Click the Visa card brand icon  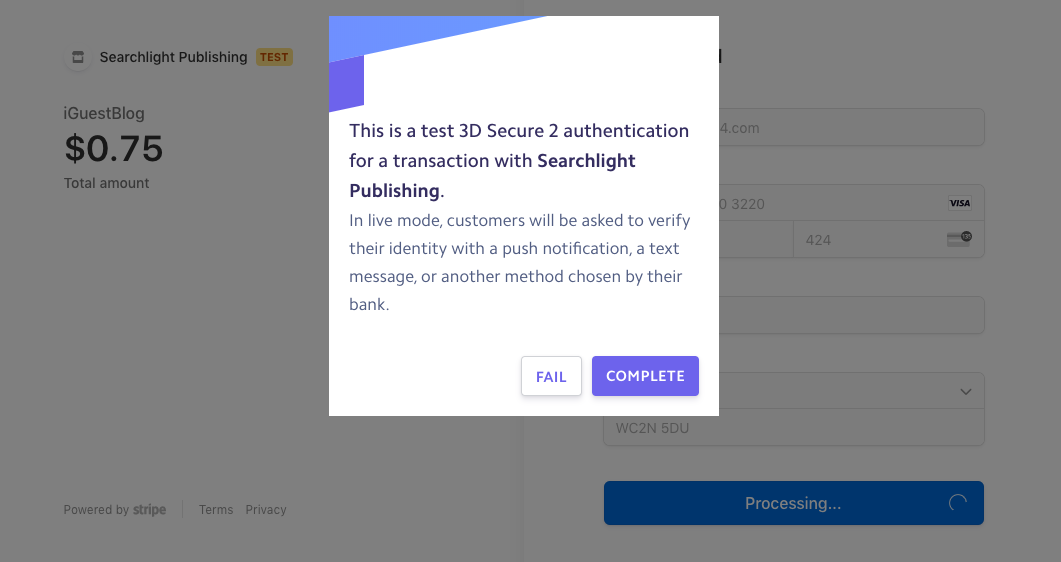coord(960,203)
